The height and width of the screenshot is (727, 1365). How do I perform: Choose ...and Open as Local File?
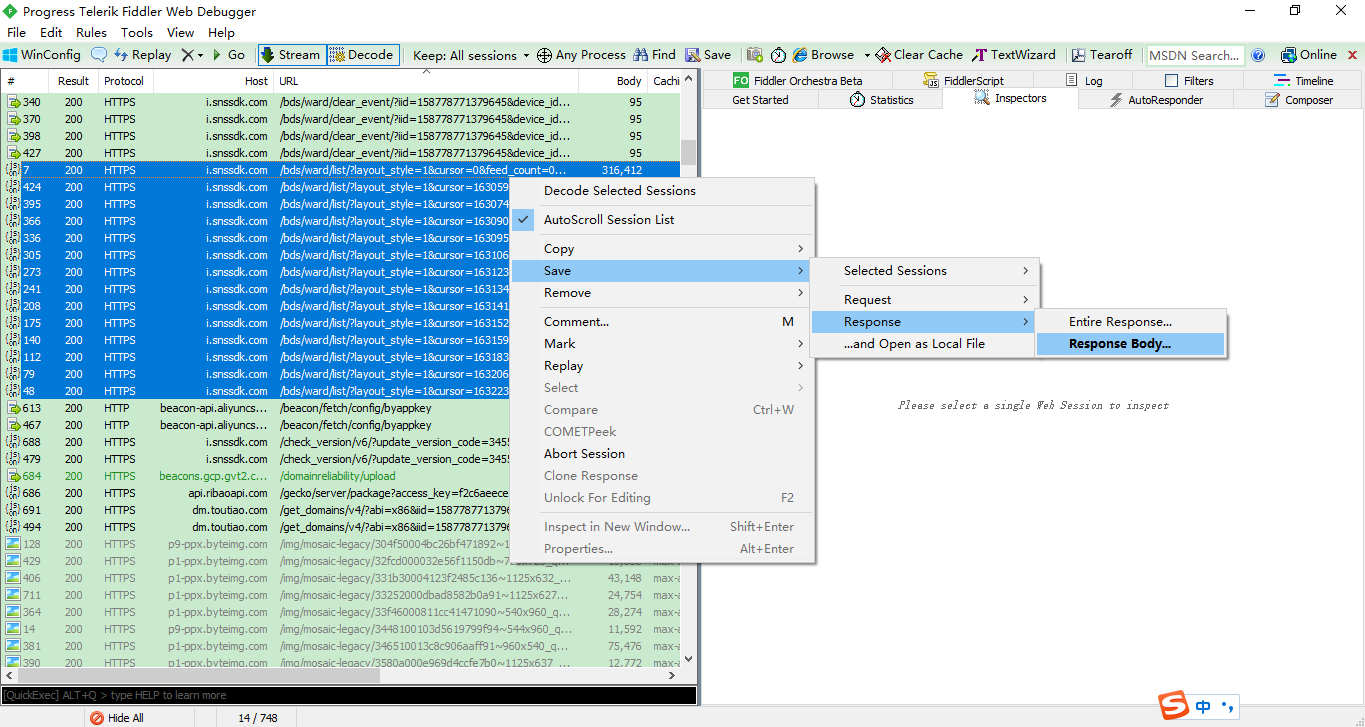tap(925, 343)
